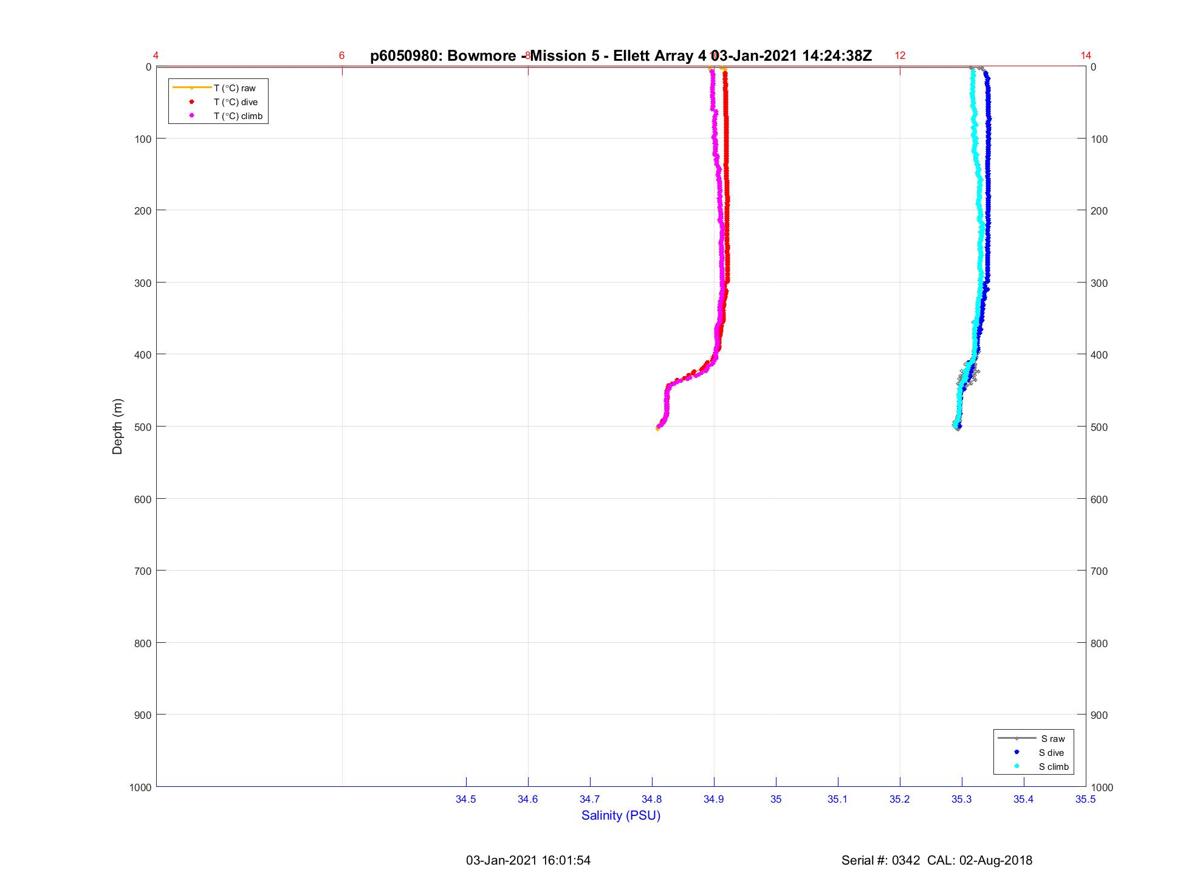Image resolution: width=1200 pixels, height=885 pixels.
Task: Click the left axis 300 depth tick label
Action: tap(143, 283)
